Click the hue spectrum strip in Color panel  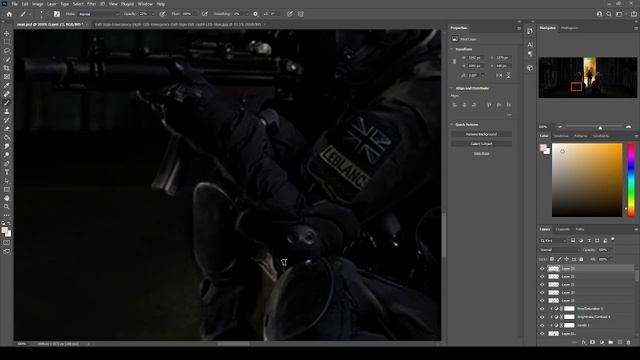click(631, 180)
